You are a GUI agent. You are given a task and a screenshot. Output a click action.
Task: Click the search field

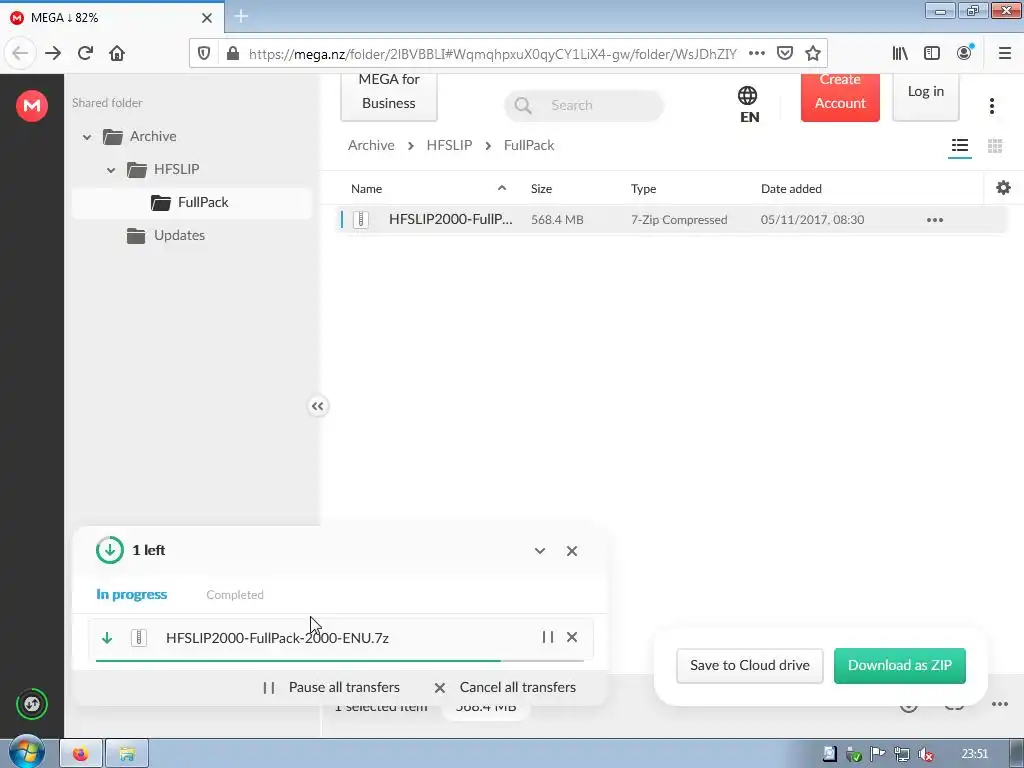[x=584, y=105]
